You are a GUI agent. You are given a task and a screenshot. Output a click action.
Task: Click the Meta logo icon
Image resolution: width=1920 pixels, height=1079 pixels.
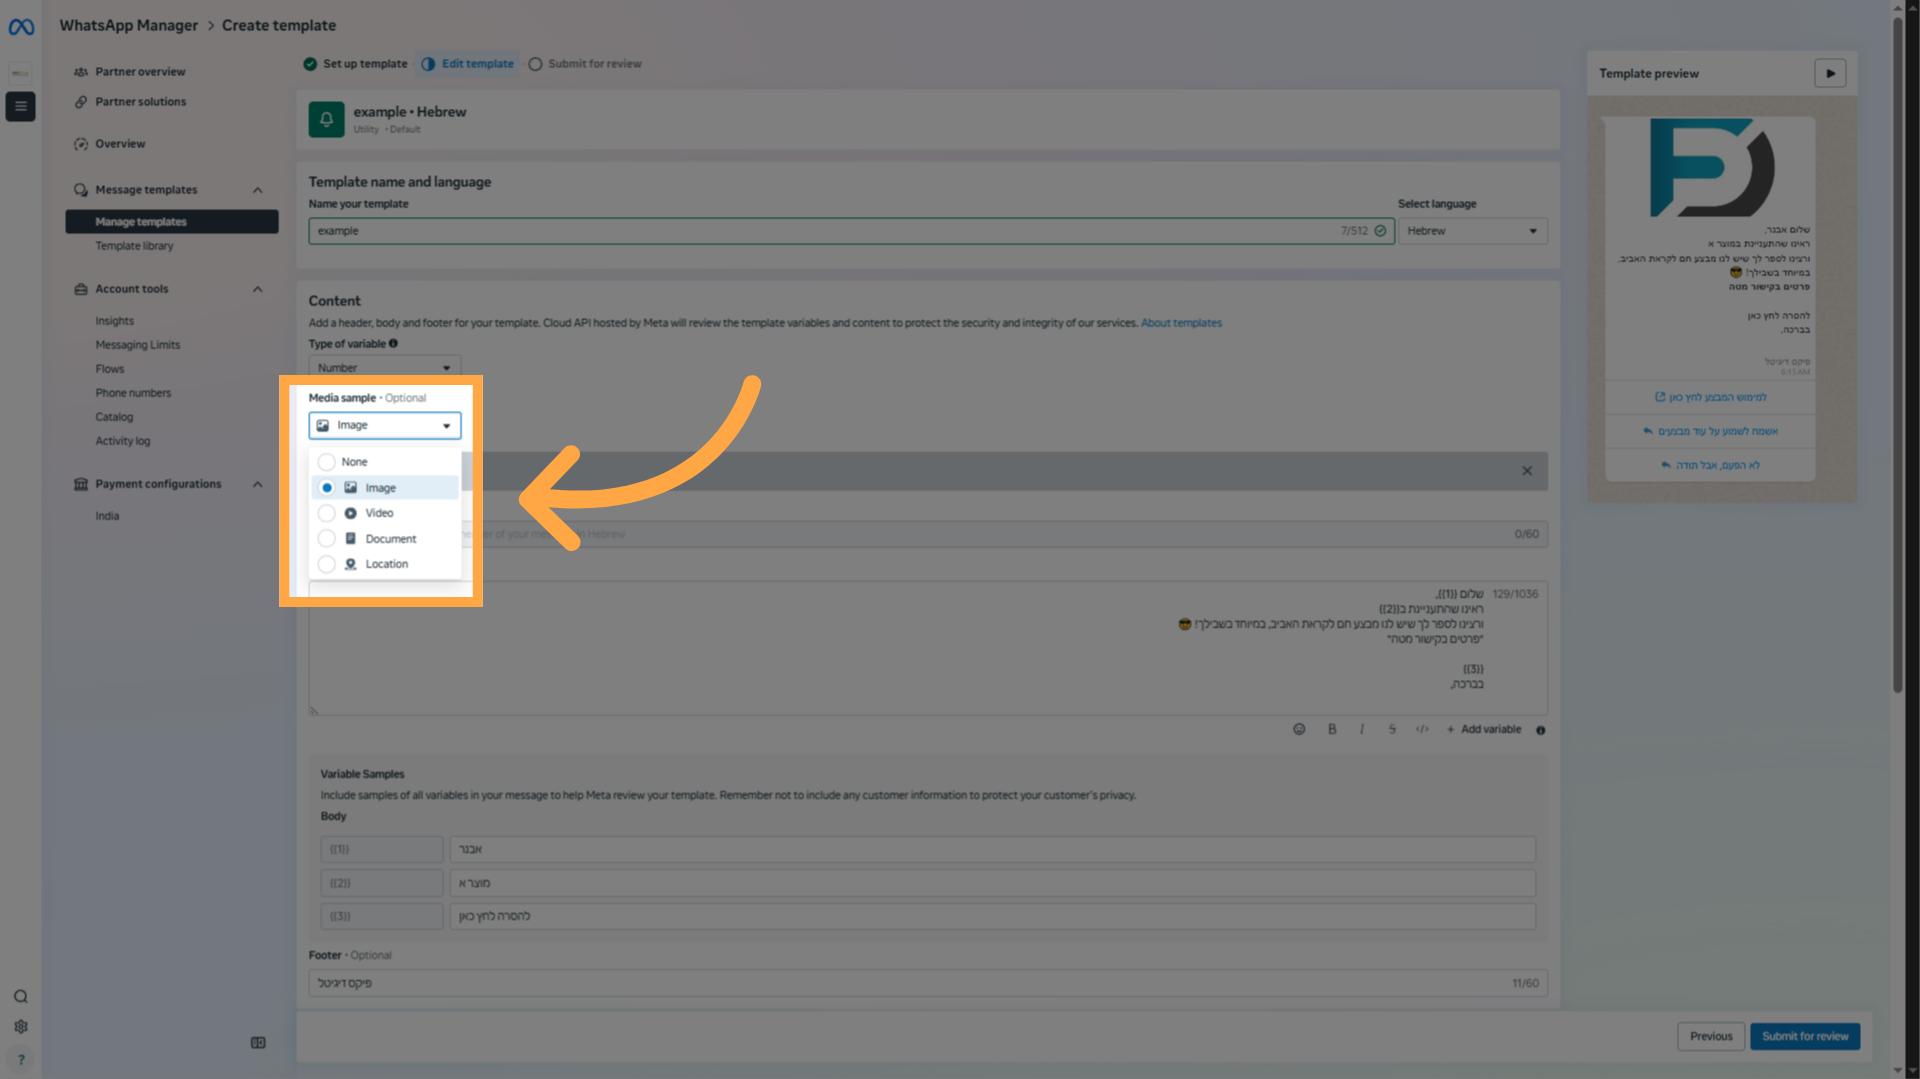[21, 27]
